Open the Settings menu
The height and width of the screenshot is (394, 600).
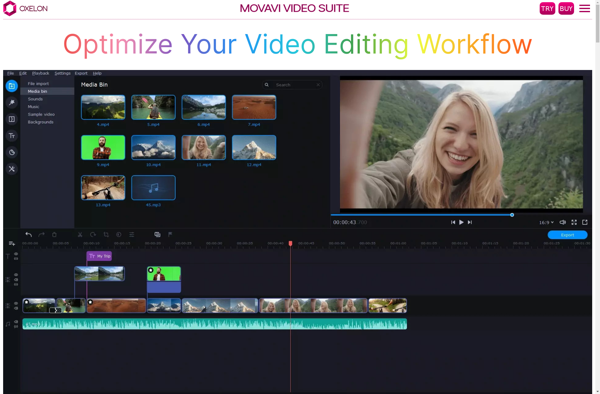click(62, 73)
